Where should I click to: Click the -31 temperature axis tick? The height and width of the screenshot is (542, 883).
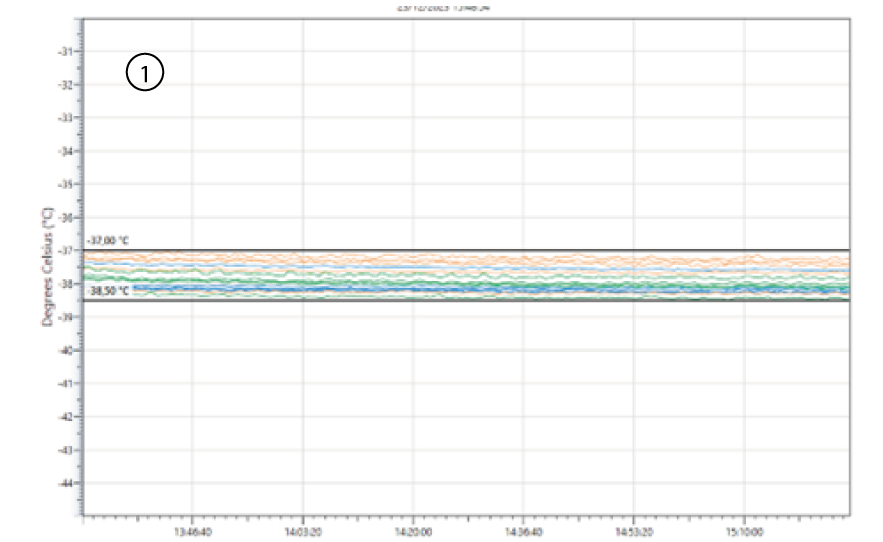(x=68, y=51)
